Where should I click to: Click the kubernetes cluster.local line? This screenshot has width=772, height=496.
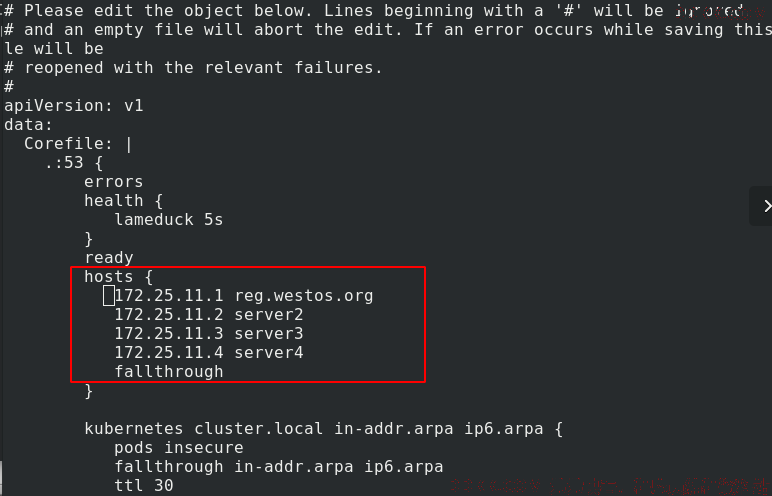coord(323,429)
